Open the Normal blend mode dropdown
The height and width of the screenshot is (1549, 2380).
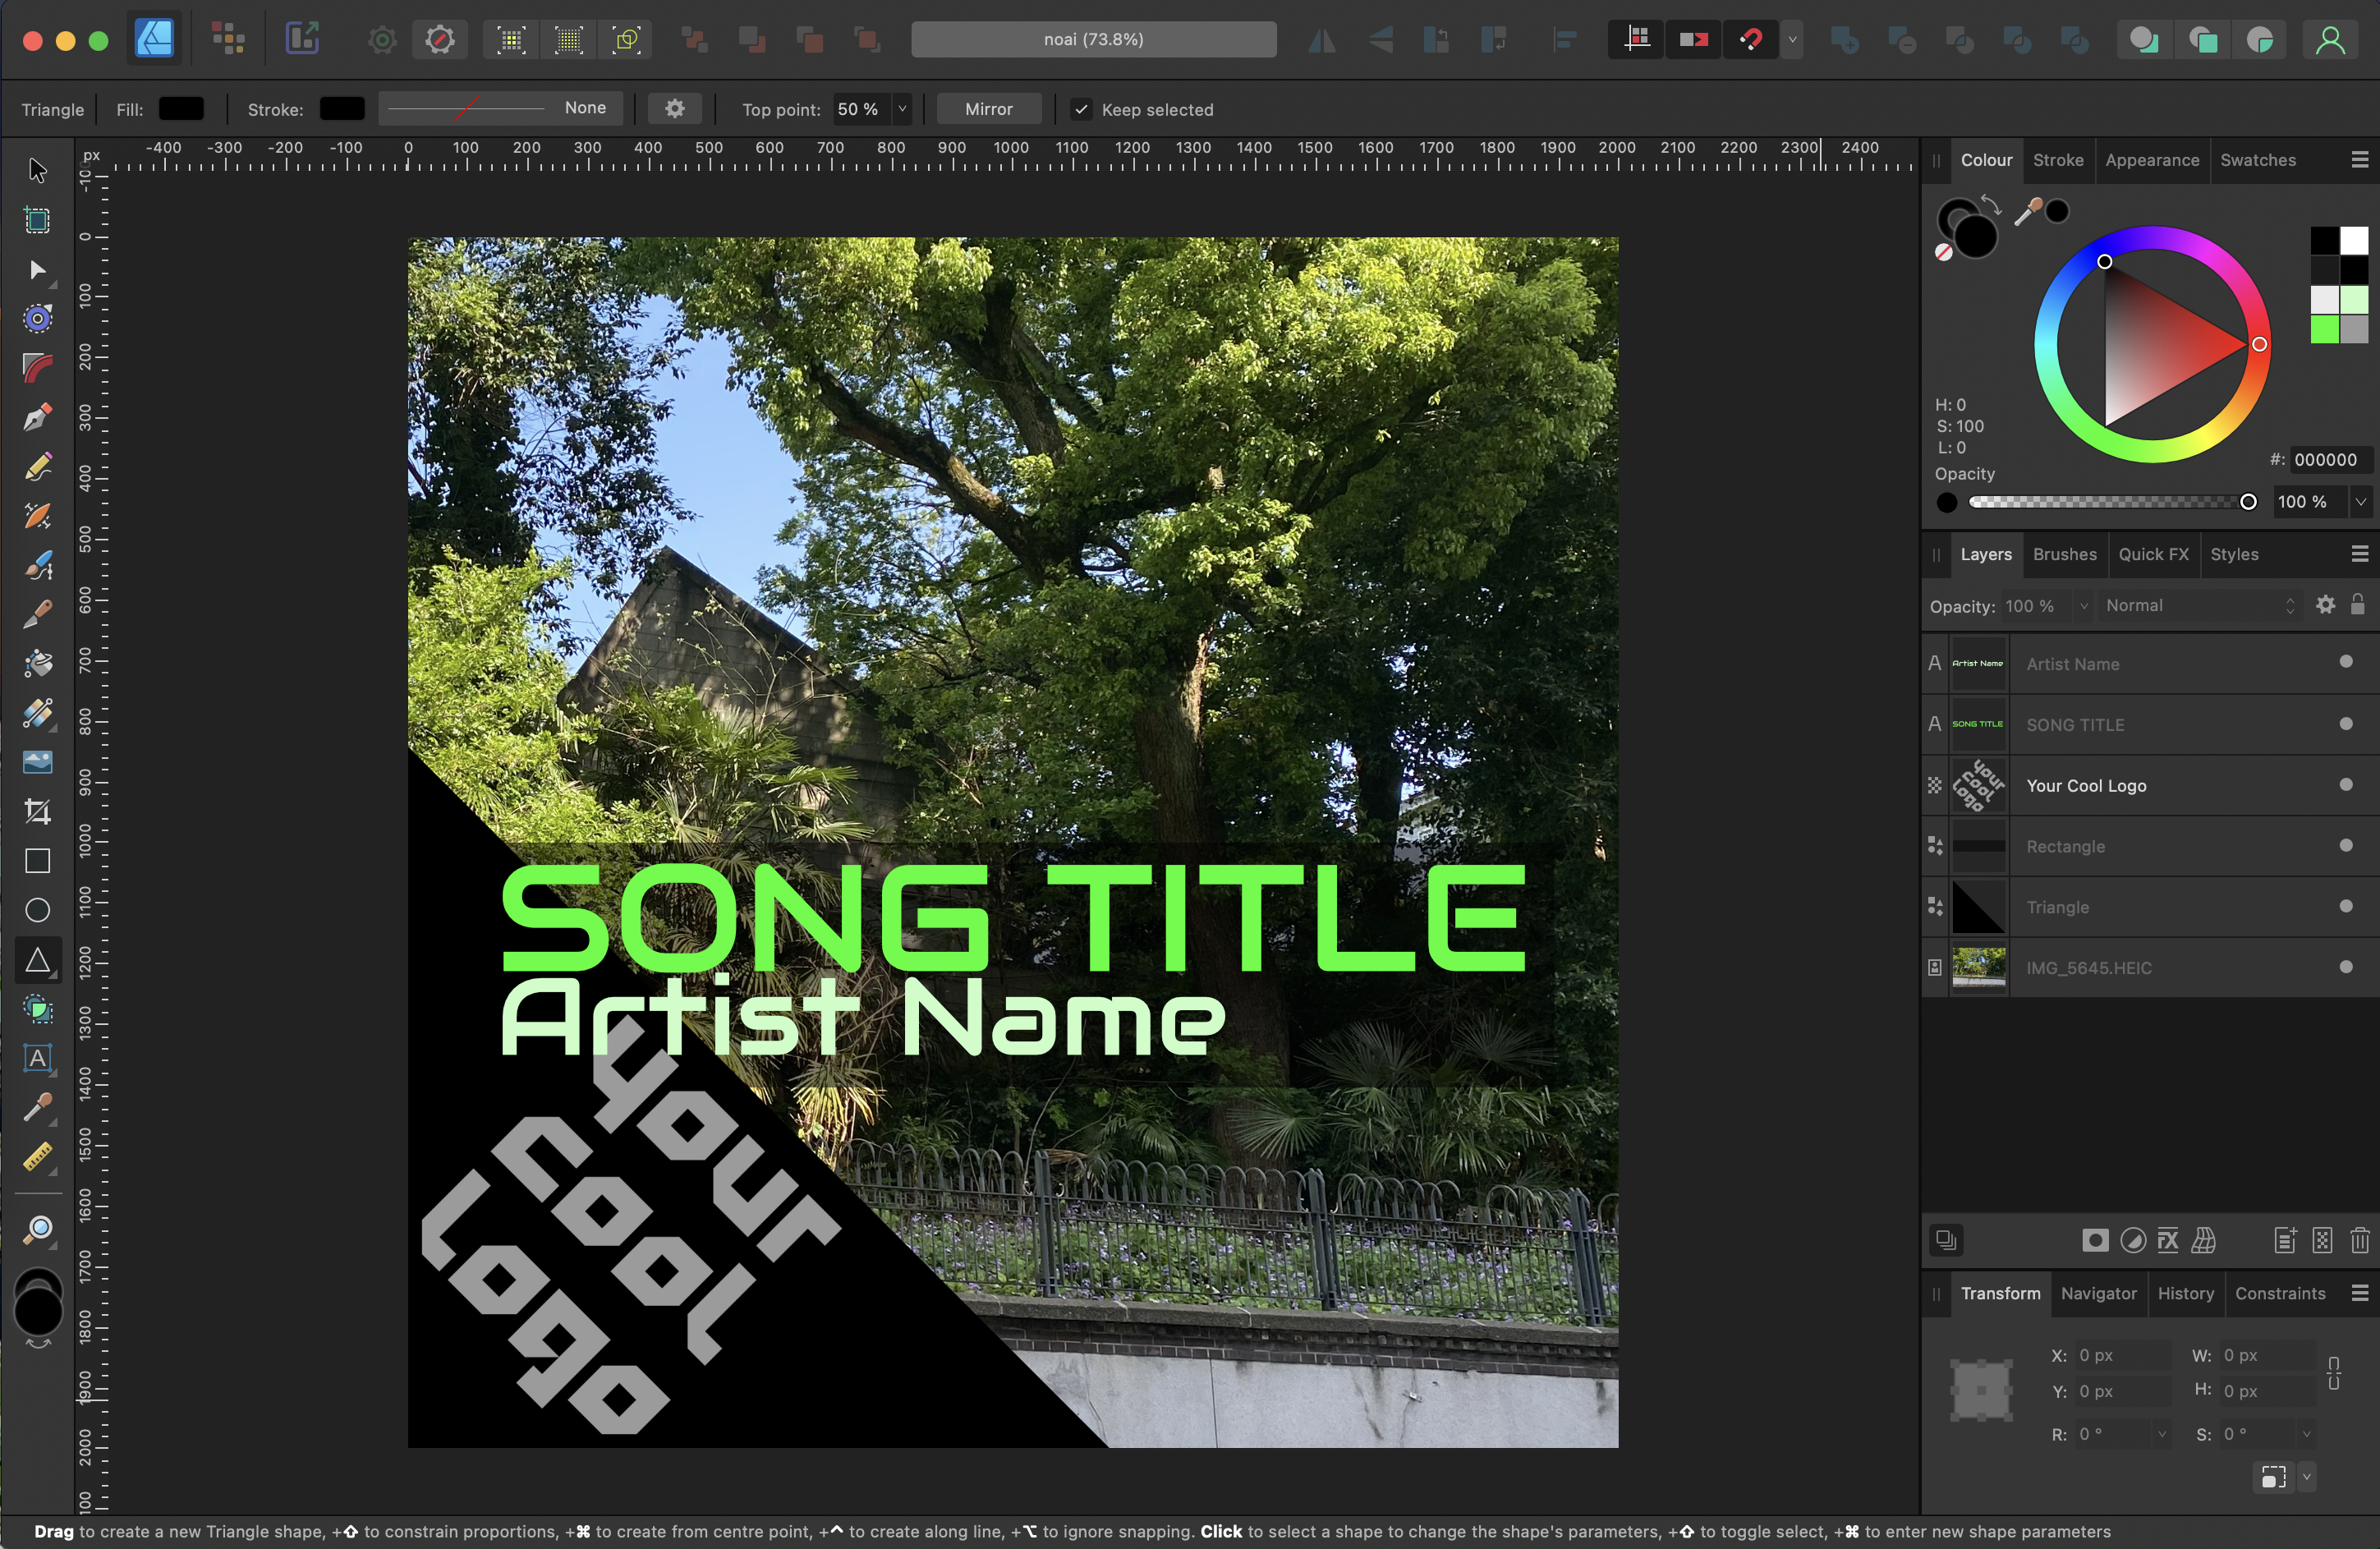2199,606
